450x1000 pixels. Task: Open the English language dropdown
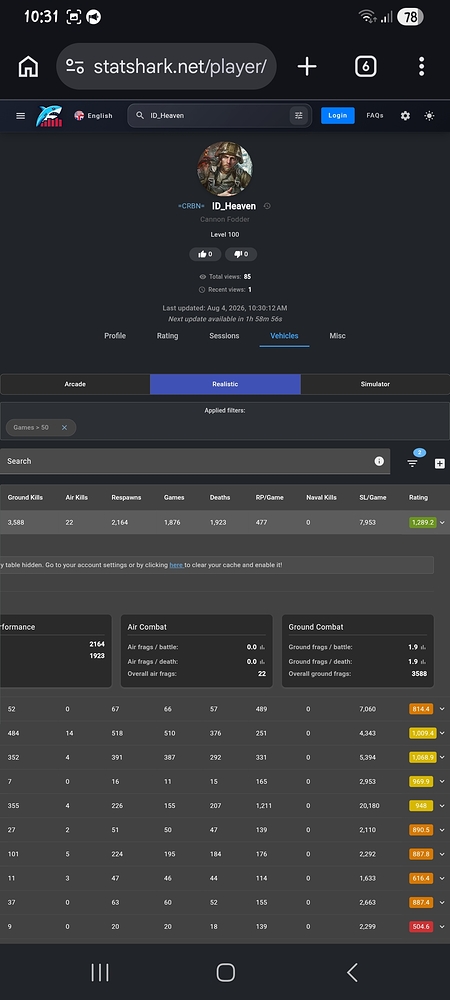pyautogui.click(x=93, y=115)
